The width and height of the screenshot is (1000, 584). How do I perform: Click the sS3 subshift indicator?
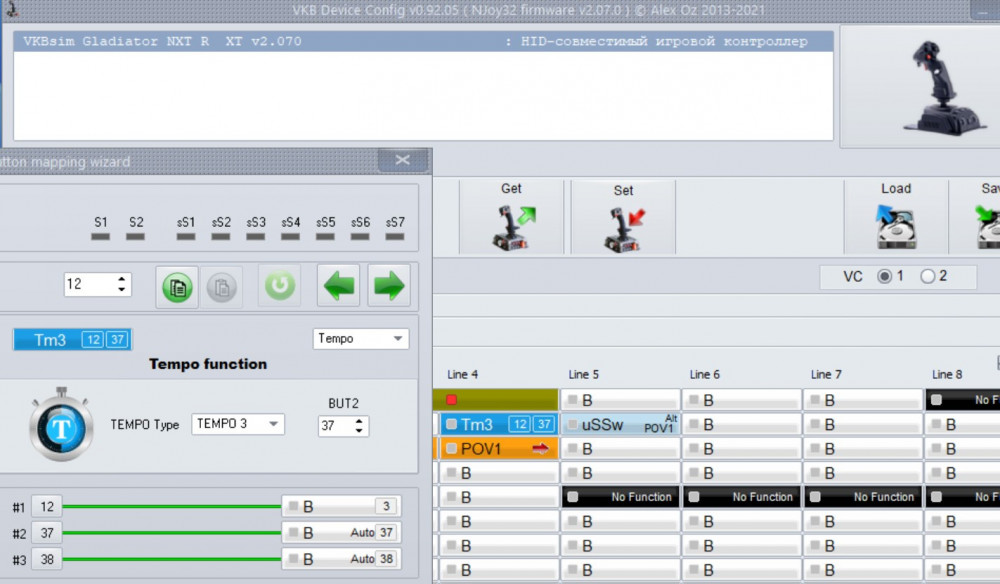(x=256, y=237)
